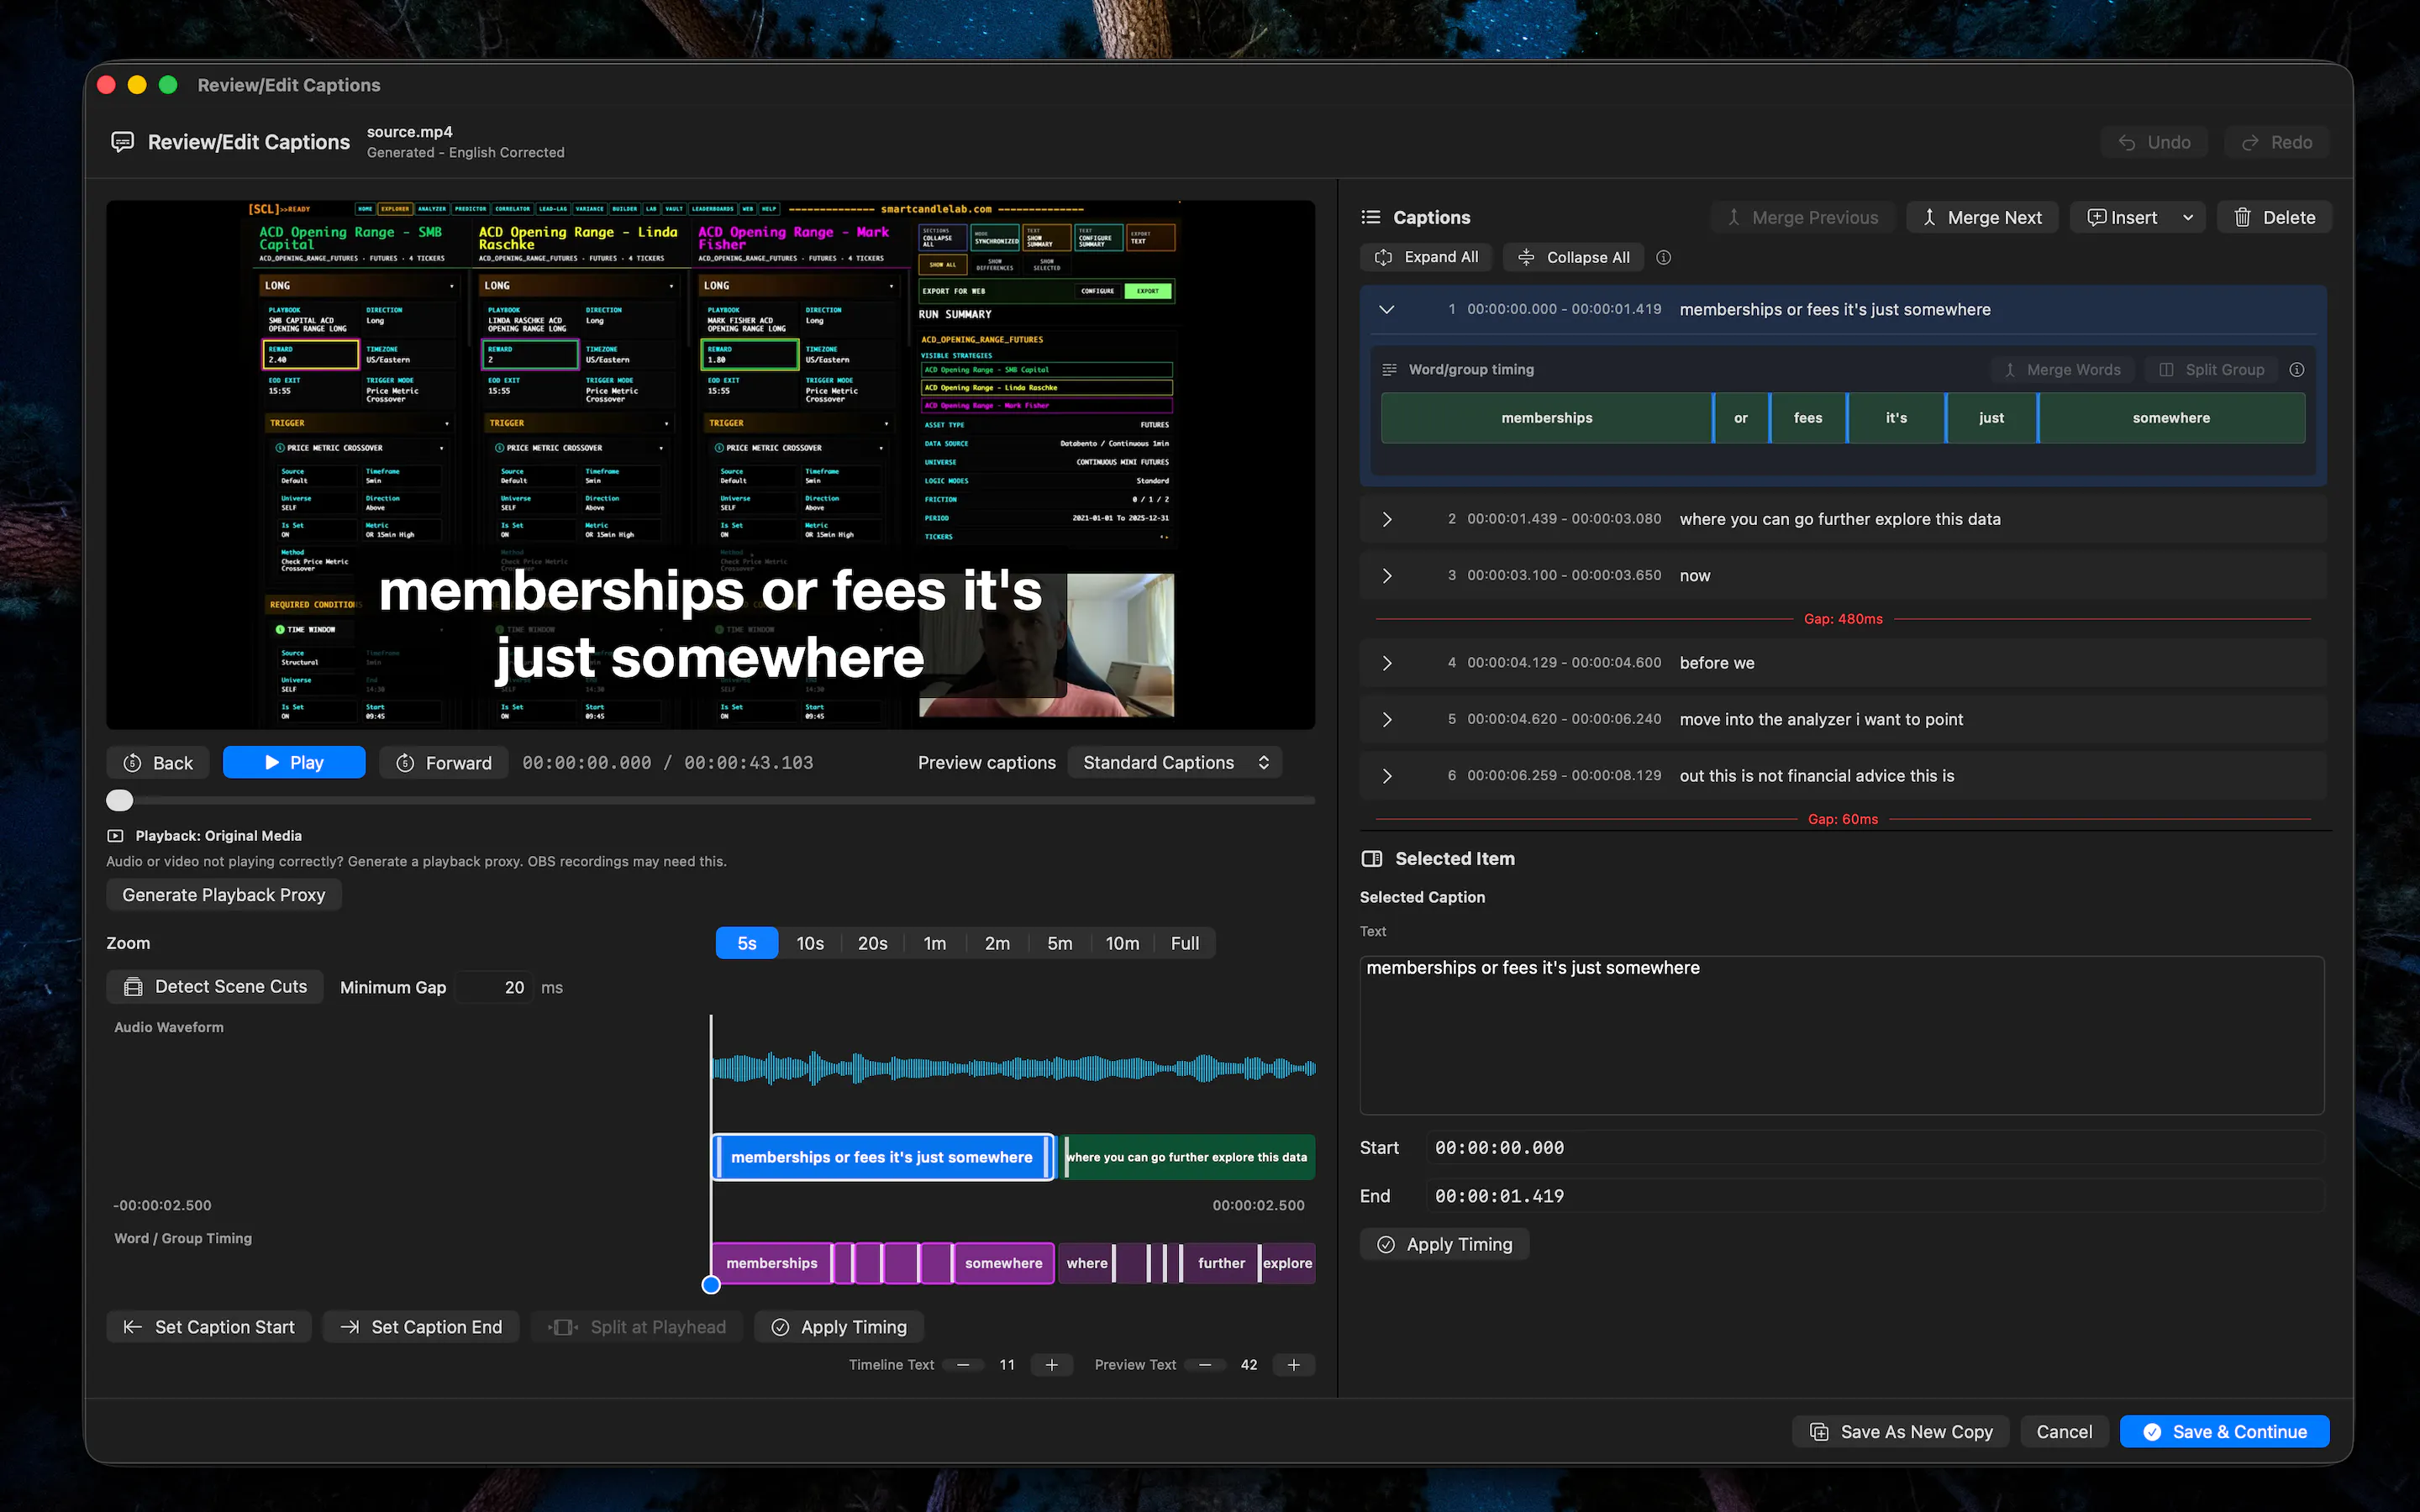Collapse caption 1 chevron
Screen dimensions: 2420x1512
(x=1386, y=309)
